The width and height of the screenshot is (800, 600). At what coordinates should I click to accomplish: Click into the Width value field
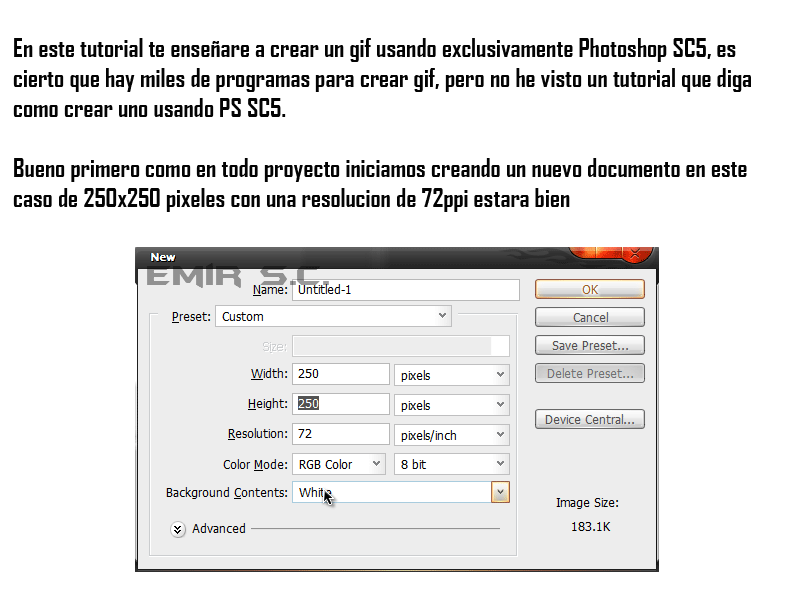[x=340, y=374]
